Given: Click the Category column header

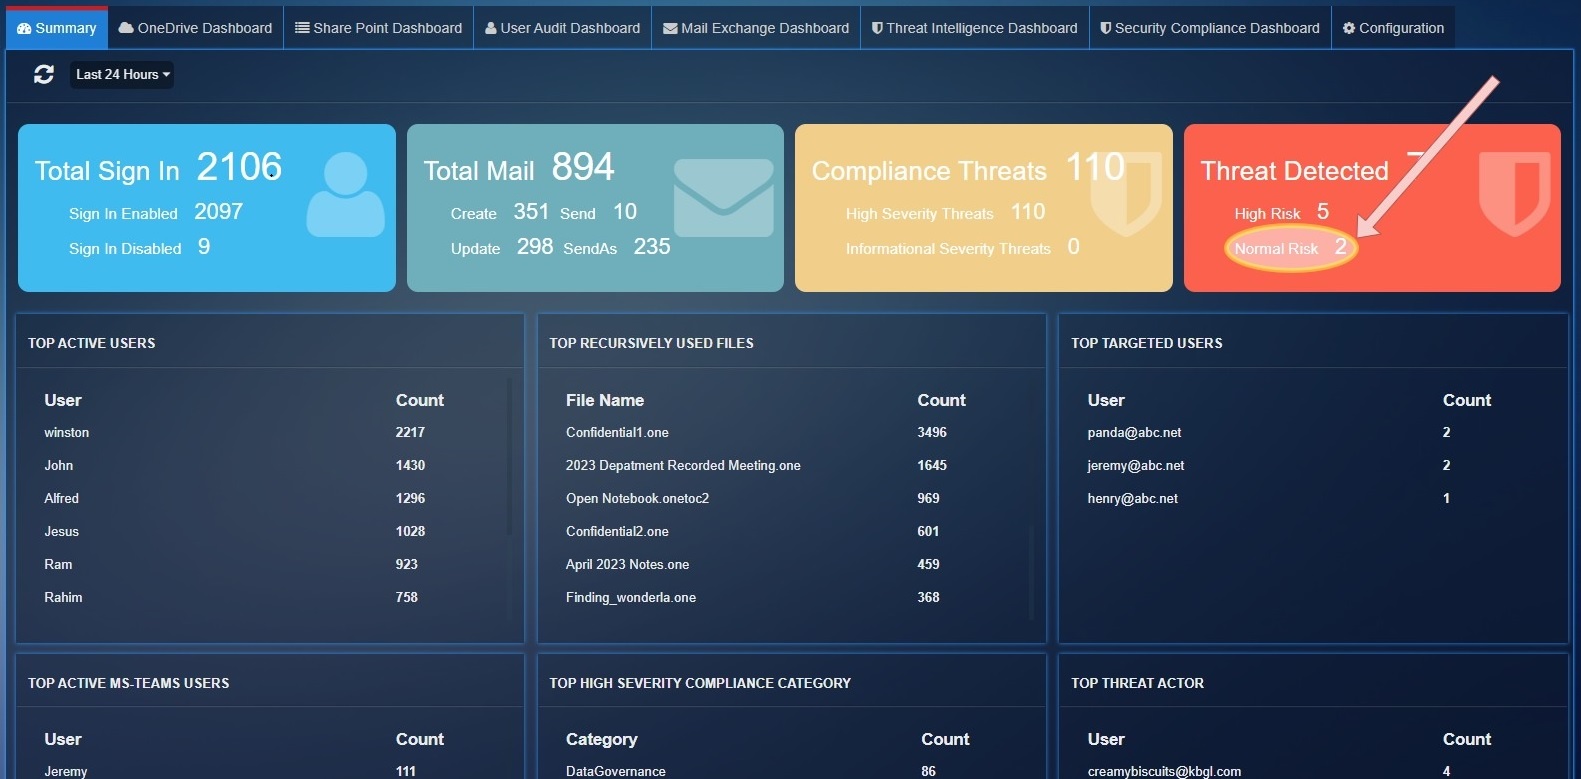Looking at the screenshot, I should 601,740.
